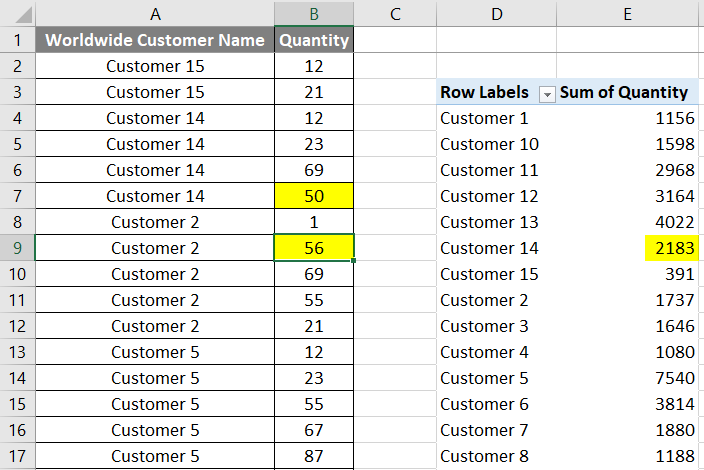Select pivot row label Customer 3
The image size is (704, 470).
497,326
